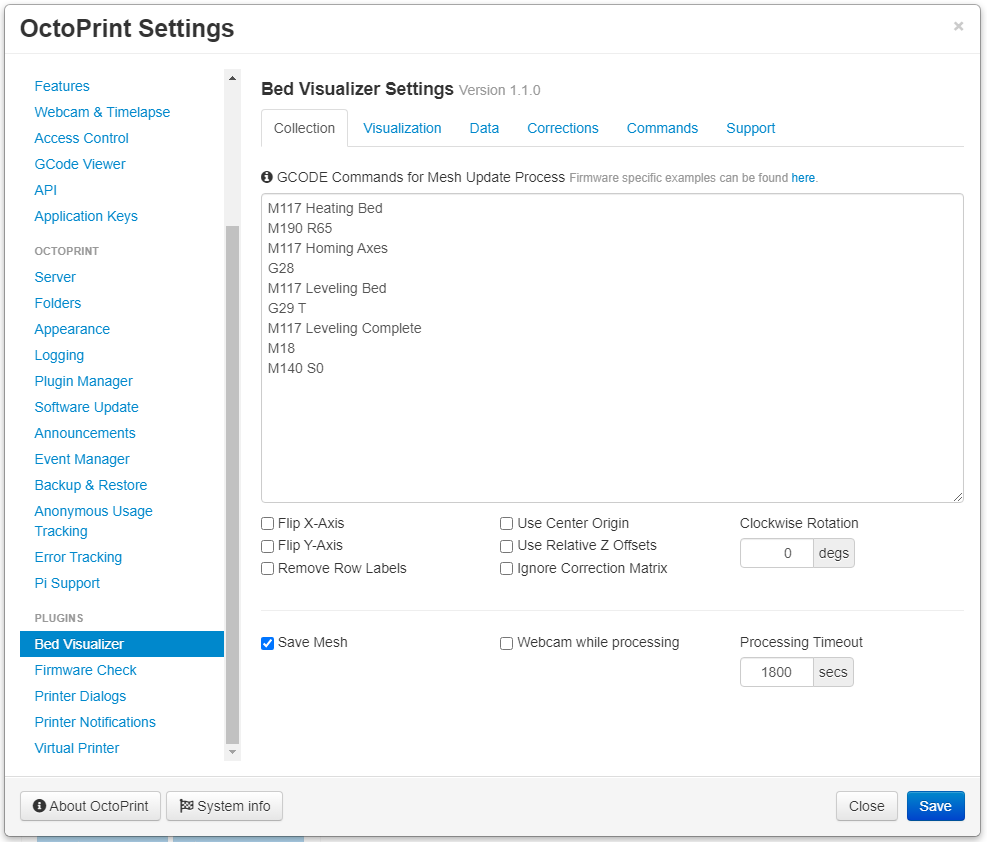Select API in sidebar

45,190
